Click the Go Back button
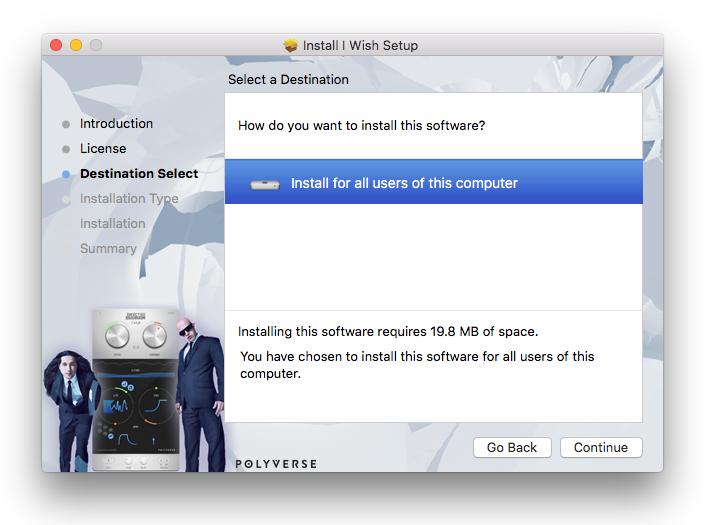709x525 pixels. pyautogui.click(x=512, y=447)
